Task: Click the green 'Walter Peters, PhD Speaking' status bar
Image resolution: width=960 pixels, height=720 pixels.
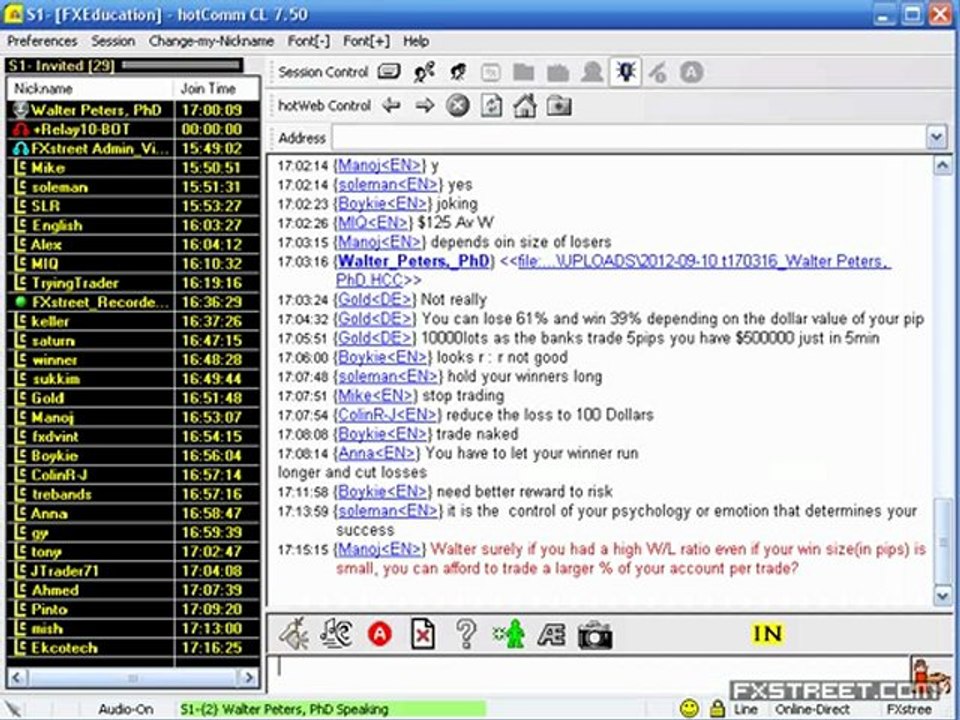Action: 331,709
